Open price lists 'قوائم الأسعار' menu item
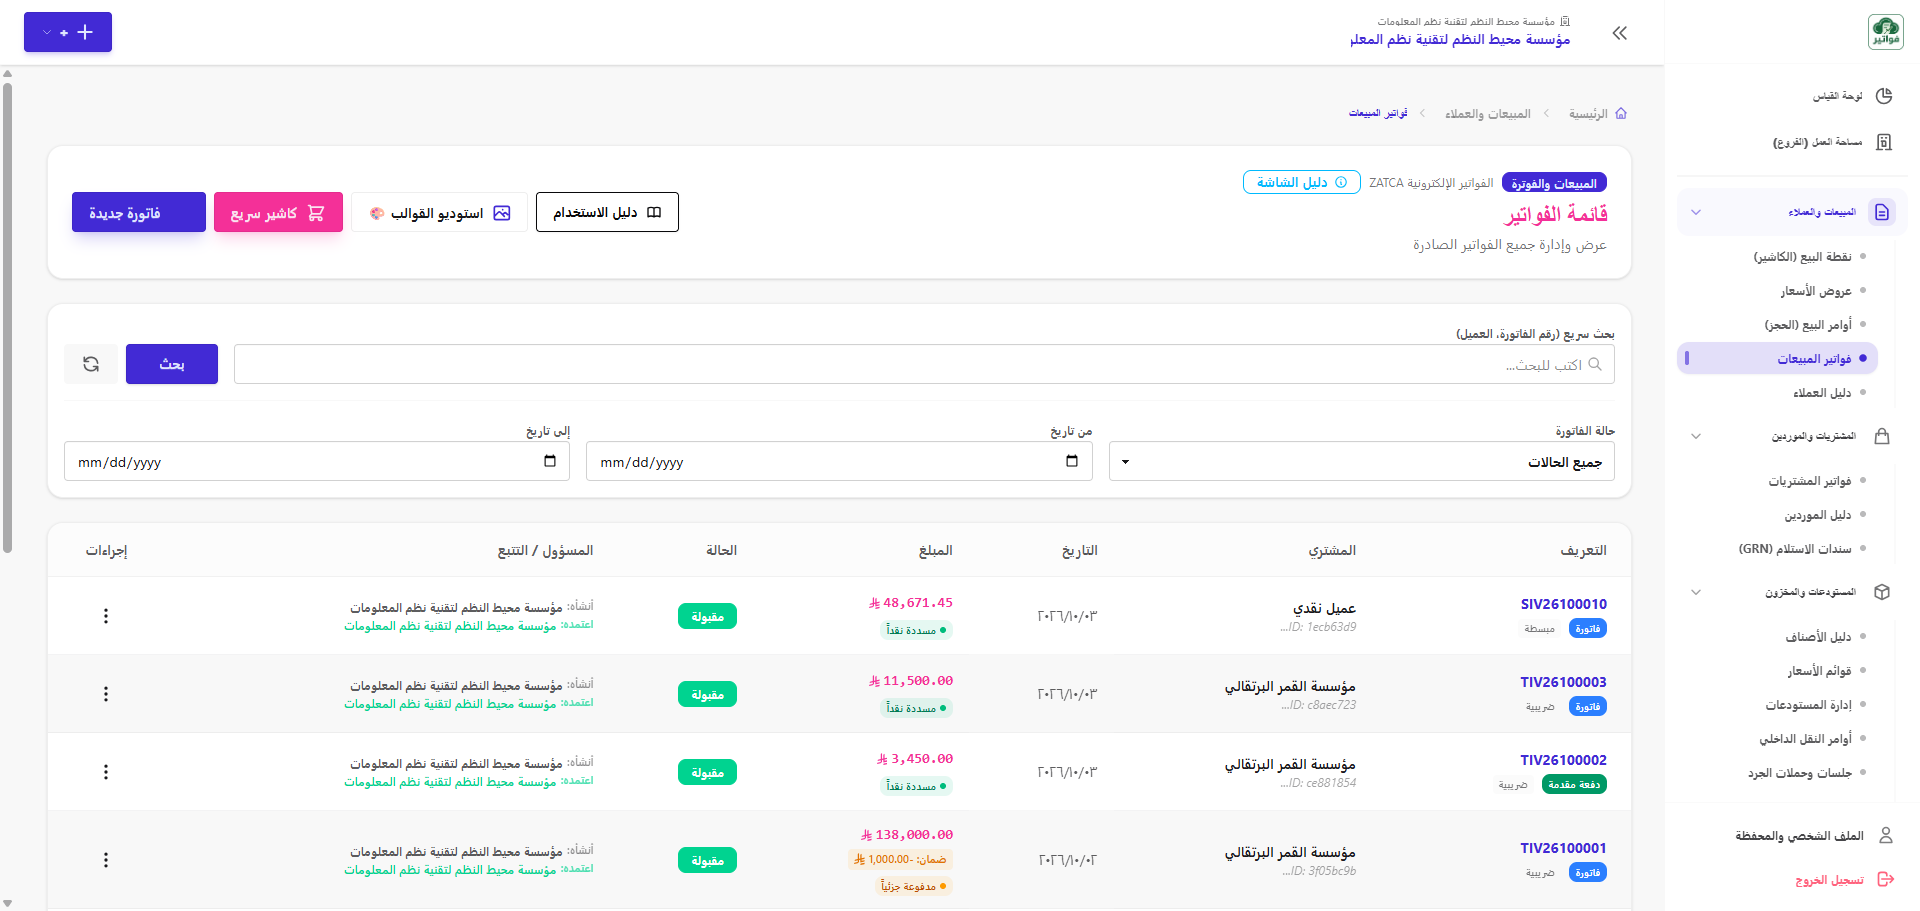This screenshot has height=911, width=1920. tap(1819, 671)
